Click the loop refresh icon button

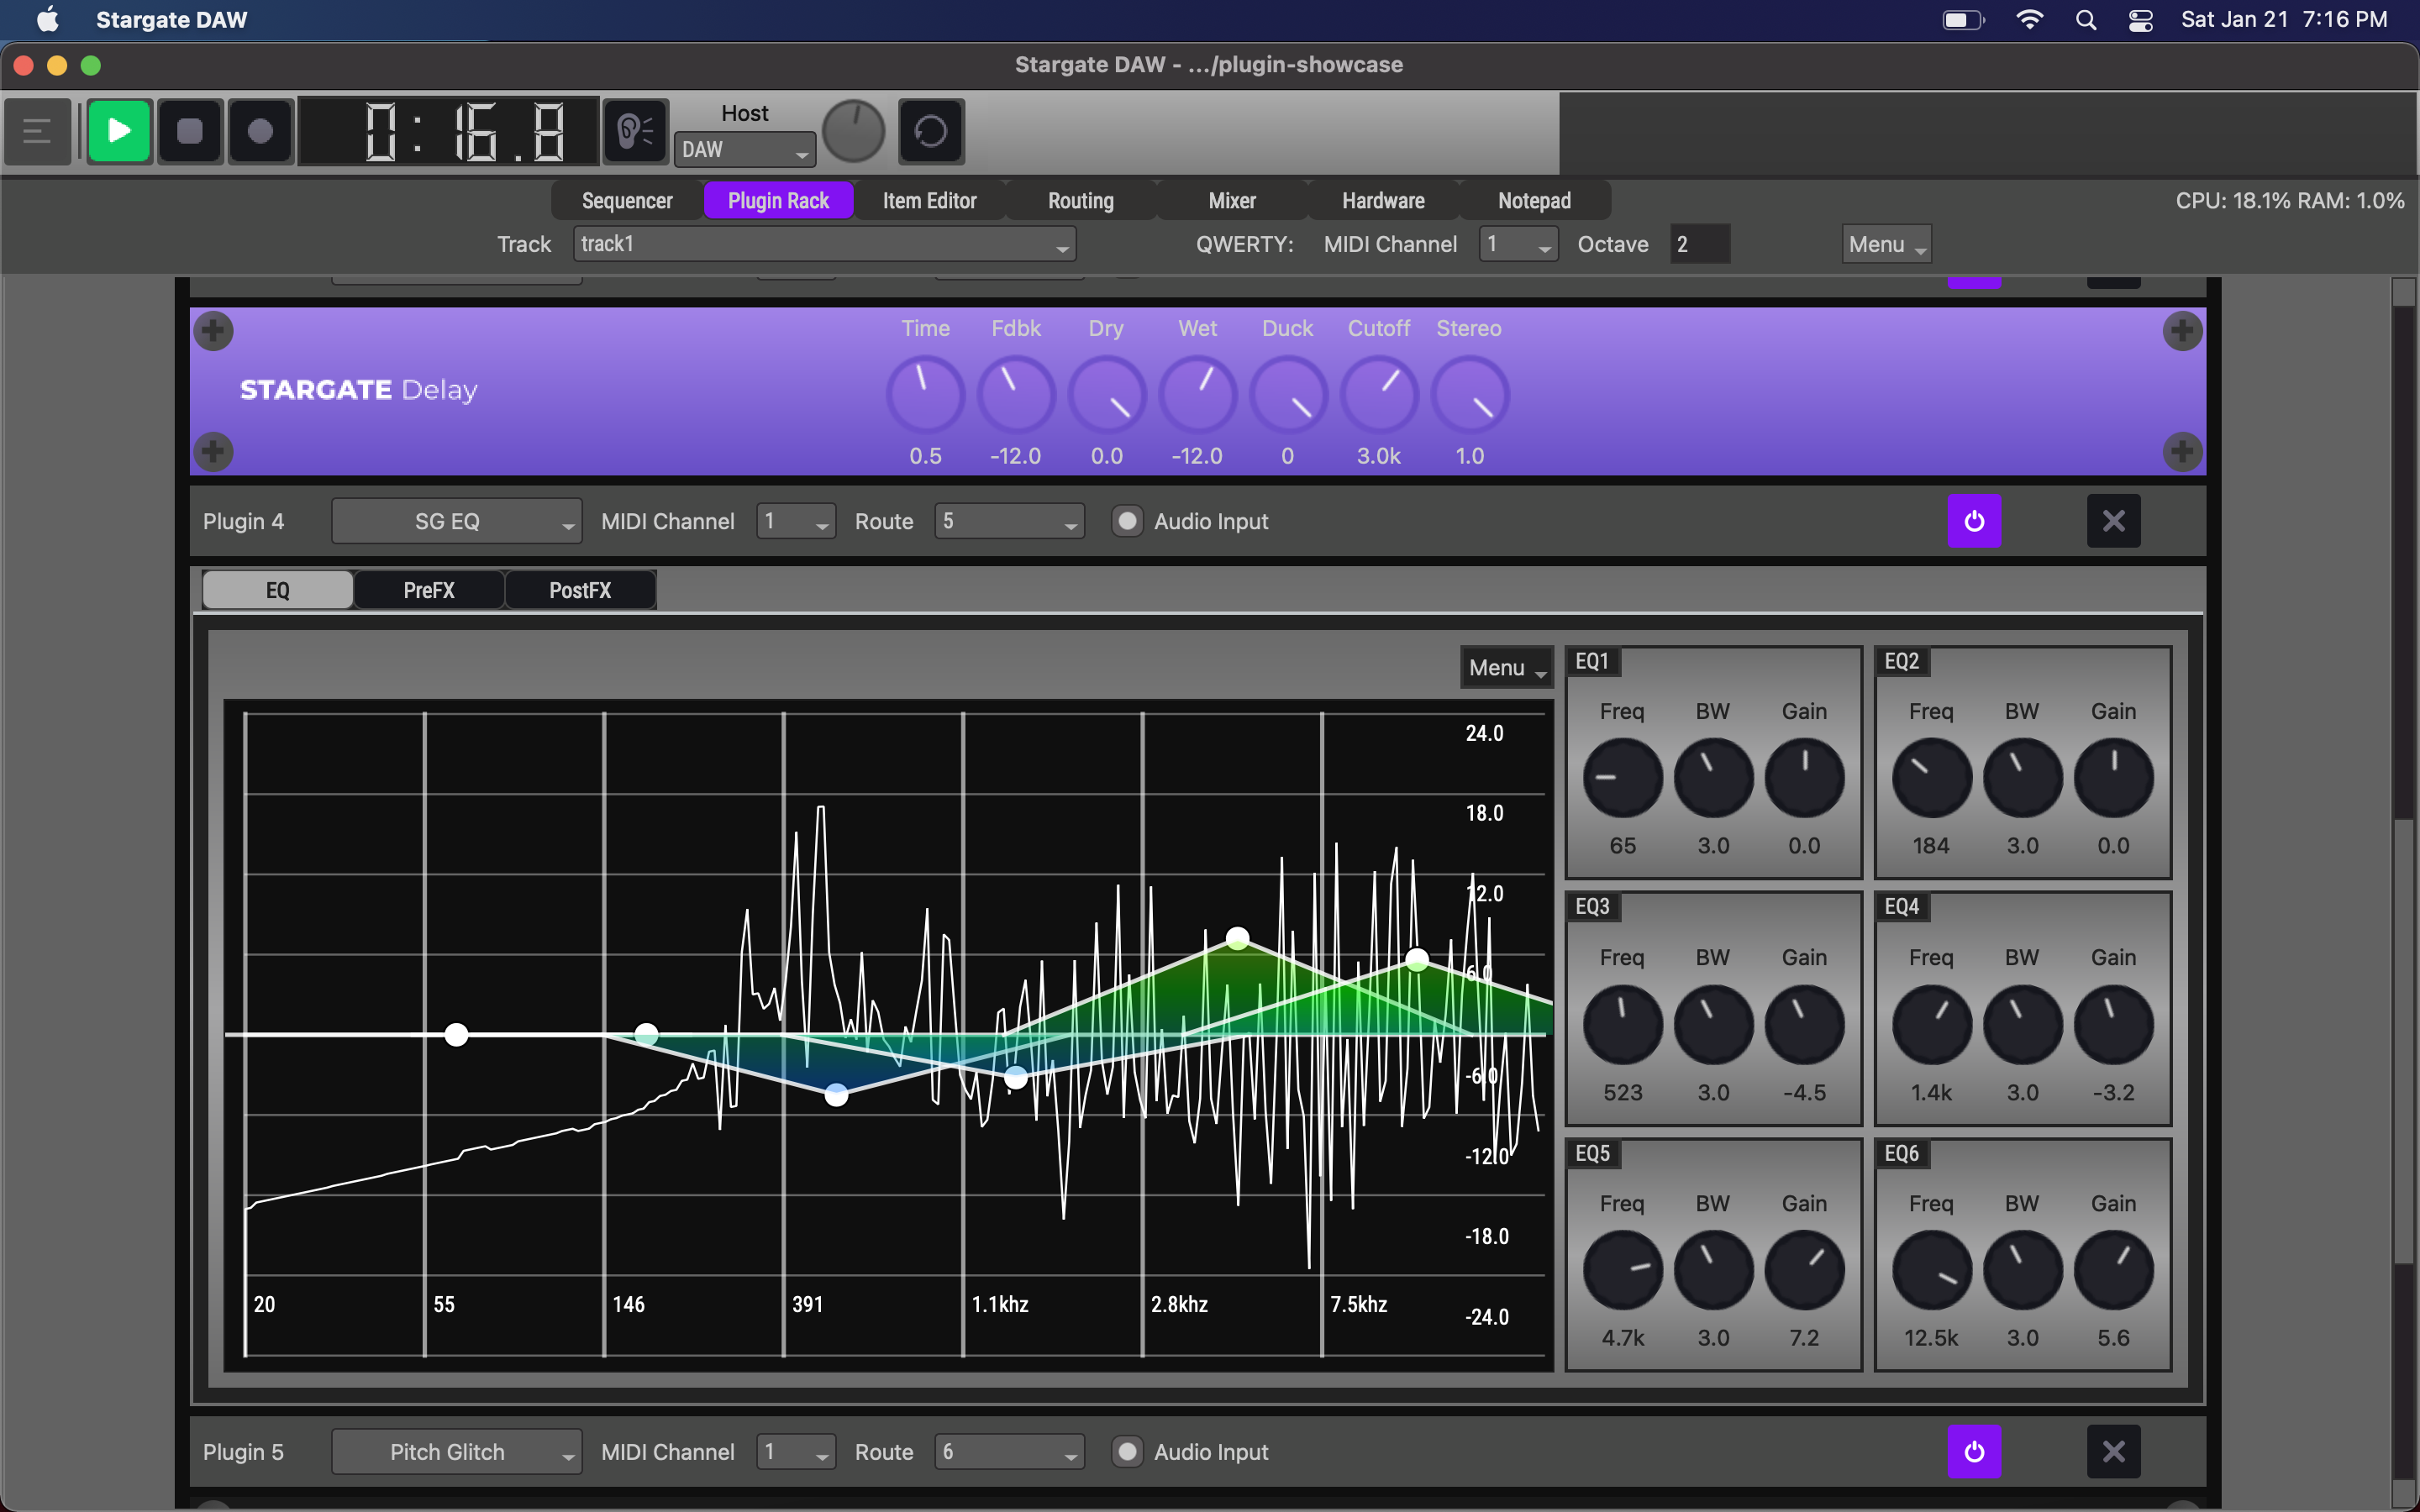[x=930, y=131]
